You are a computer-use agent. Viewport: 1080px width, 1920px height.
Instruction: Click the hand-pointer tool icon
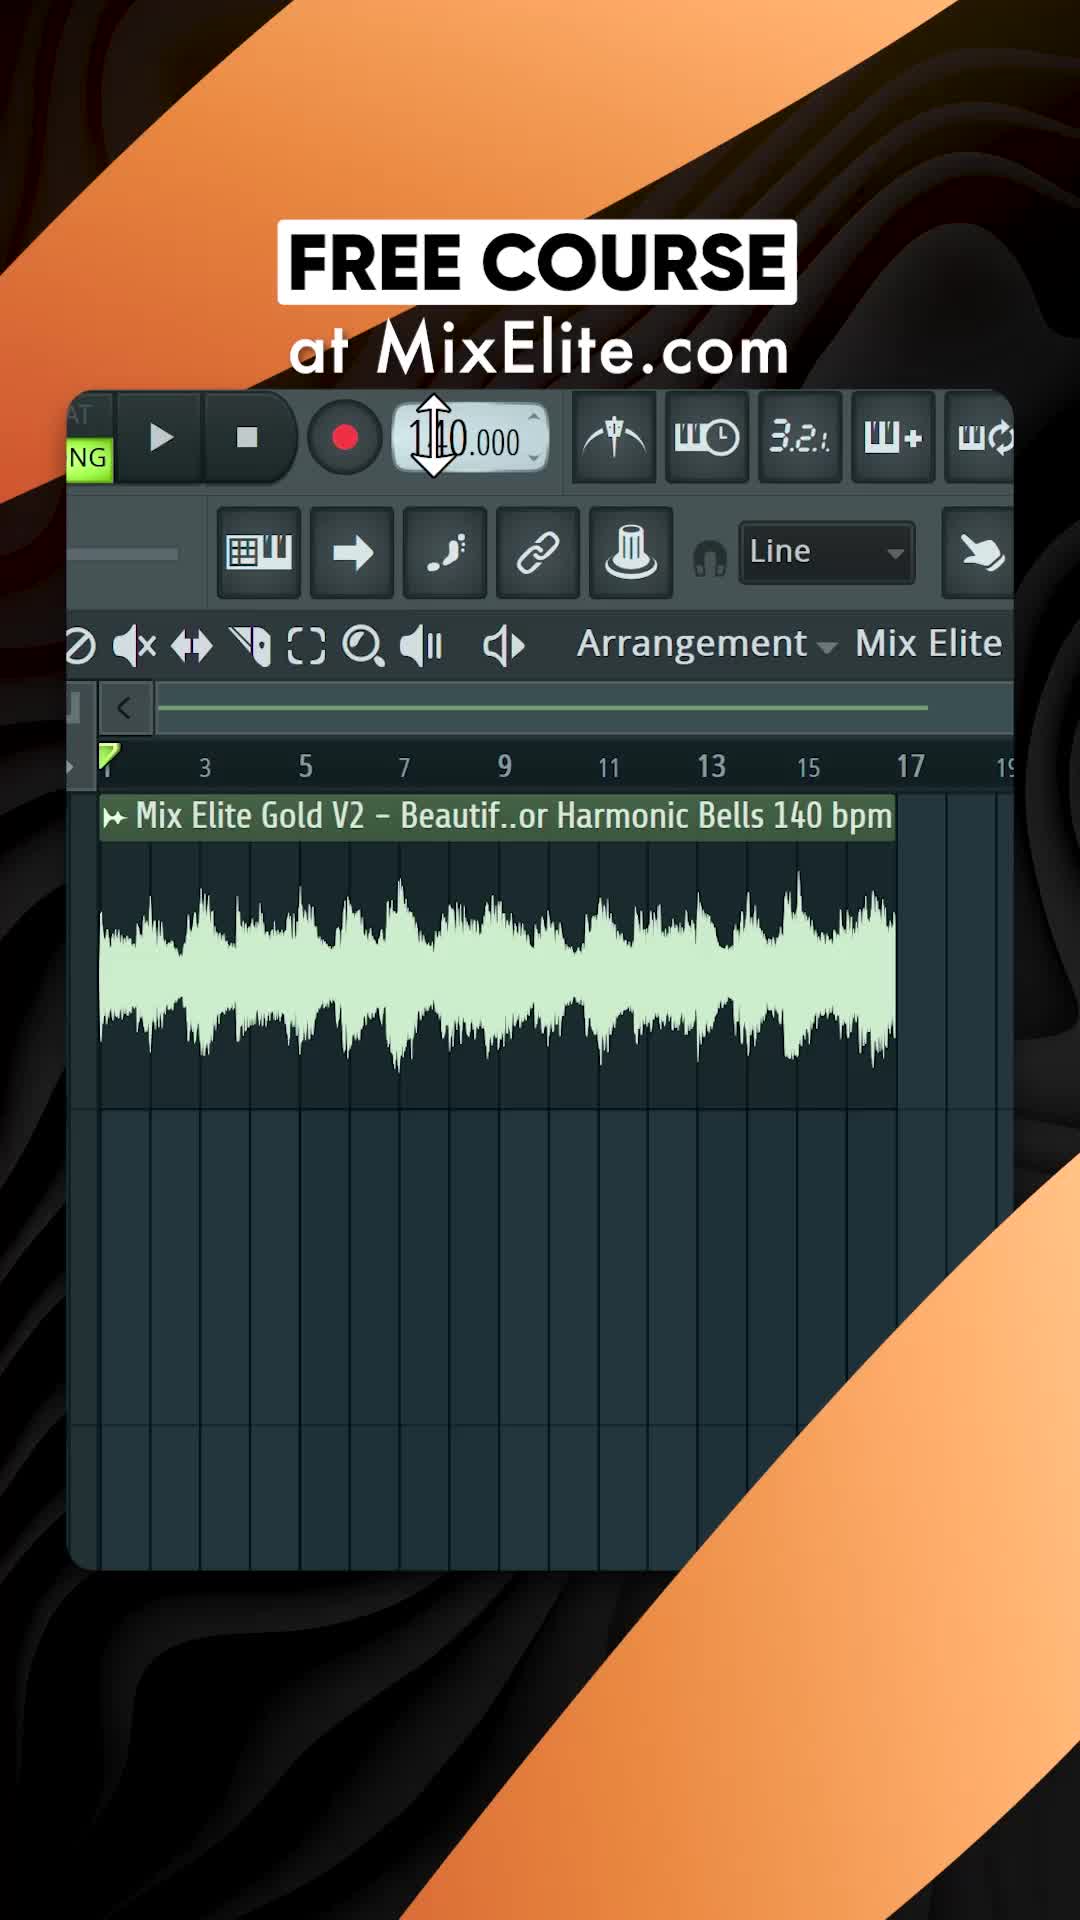click(x=980, y=552)
